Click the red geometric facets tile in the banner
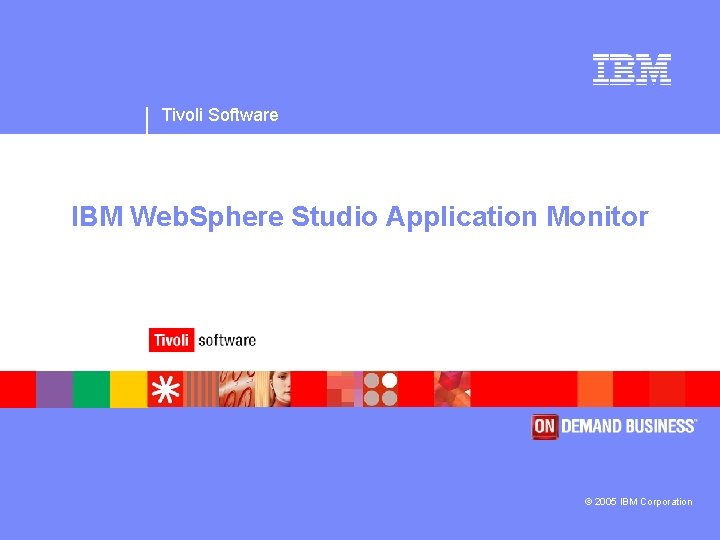Viewport: 720px width, 540px height. click(452, 389)
